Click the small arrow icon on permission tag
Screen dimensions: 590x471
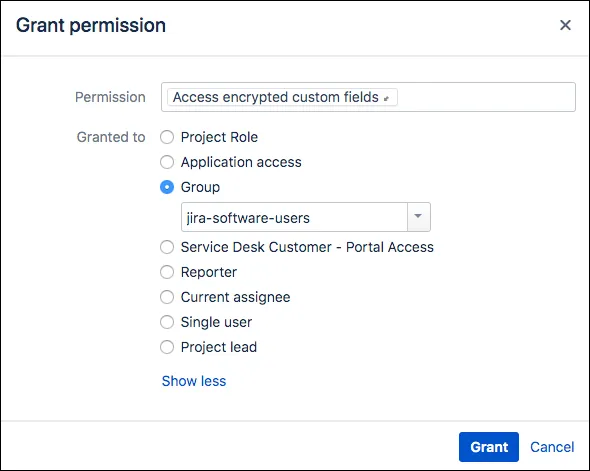(386, 99)
